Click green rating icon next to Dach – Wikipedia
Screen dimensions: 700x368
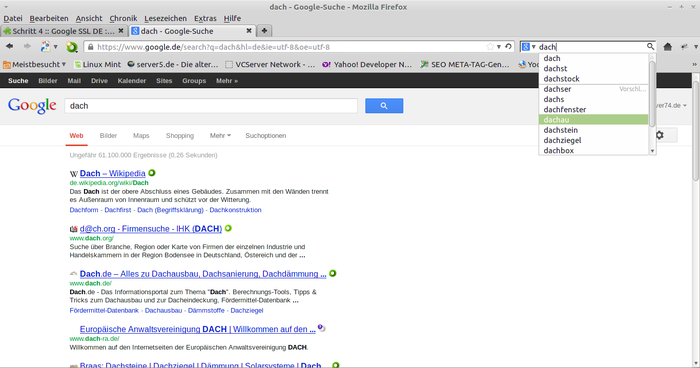(152, 173)
